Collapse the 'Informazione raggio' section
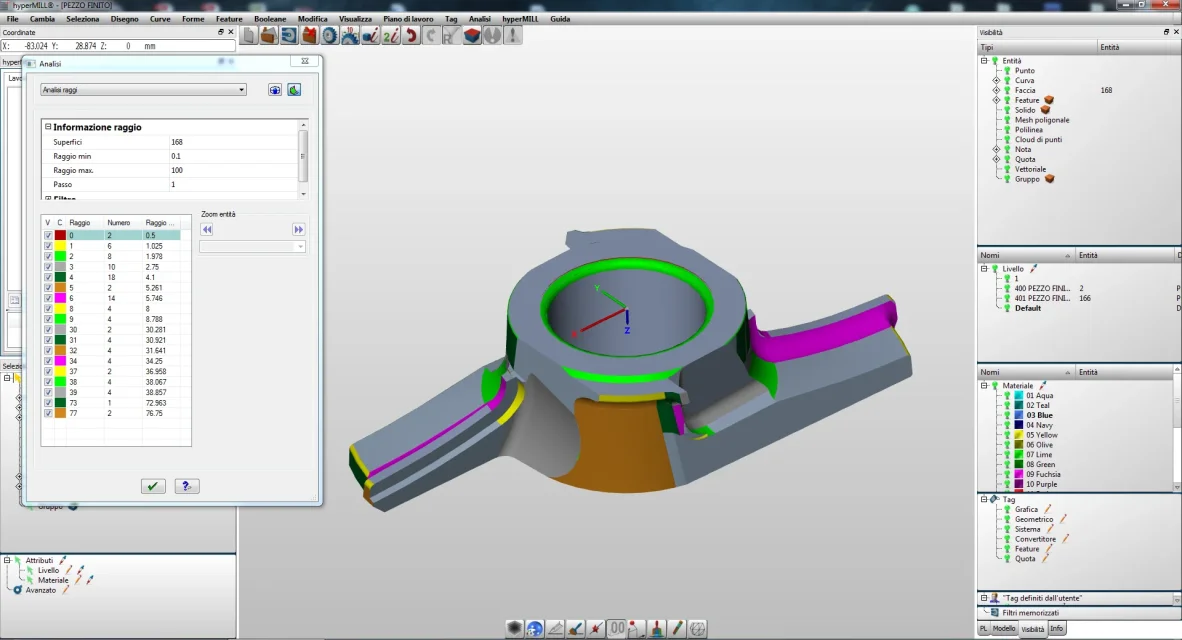Viewport: 1182px width, 640px height. pos(48,127)
